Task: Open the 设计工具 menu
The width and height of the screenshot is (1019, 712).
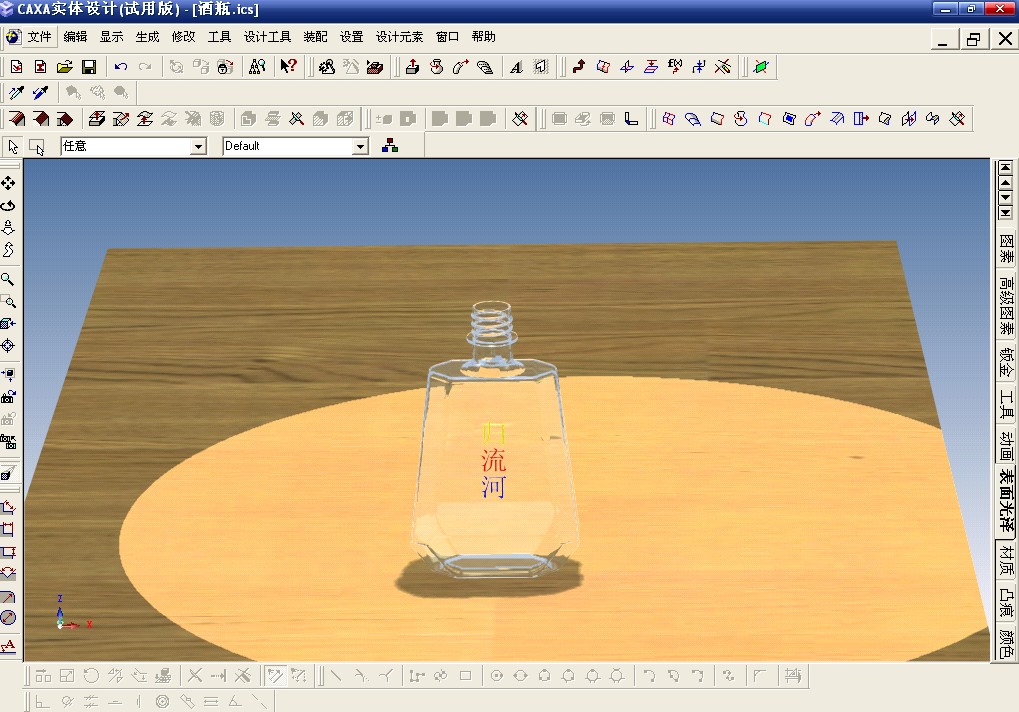Action: click(267, 37)
